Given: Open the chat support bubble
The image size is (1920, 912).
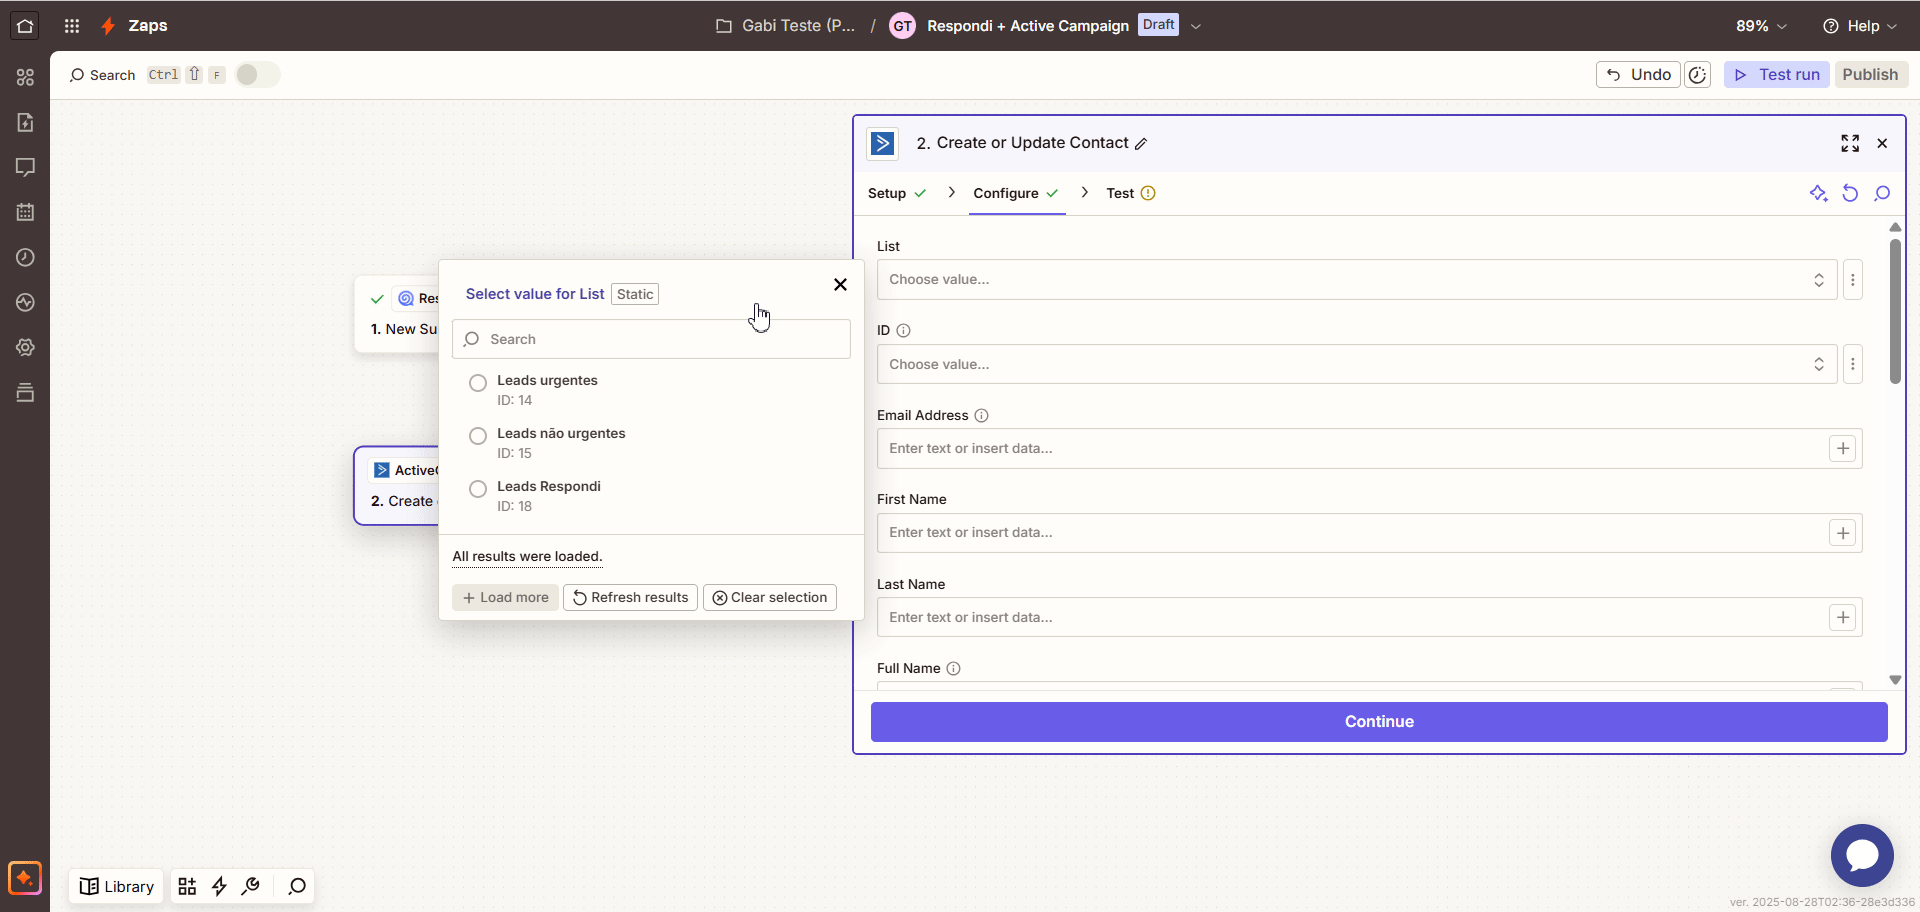Looking at the screenshot, I should pos(1862,855).
